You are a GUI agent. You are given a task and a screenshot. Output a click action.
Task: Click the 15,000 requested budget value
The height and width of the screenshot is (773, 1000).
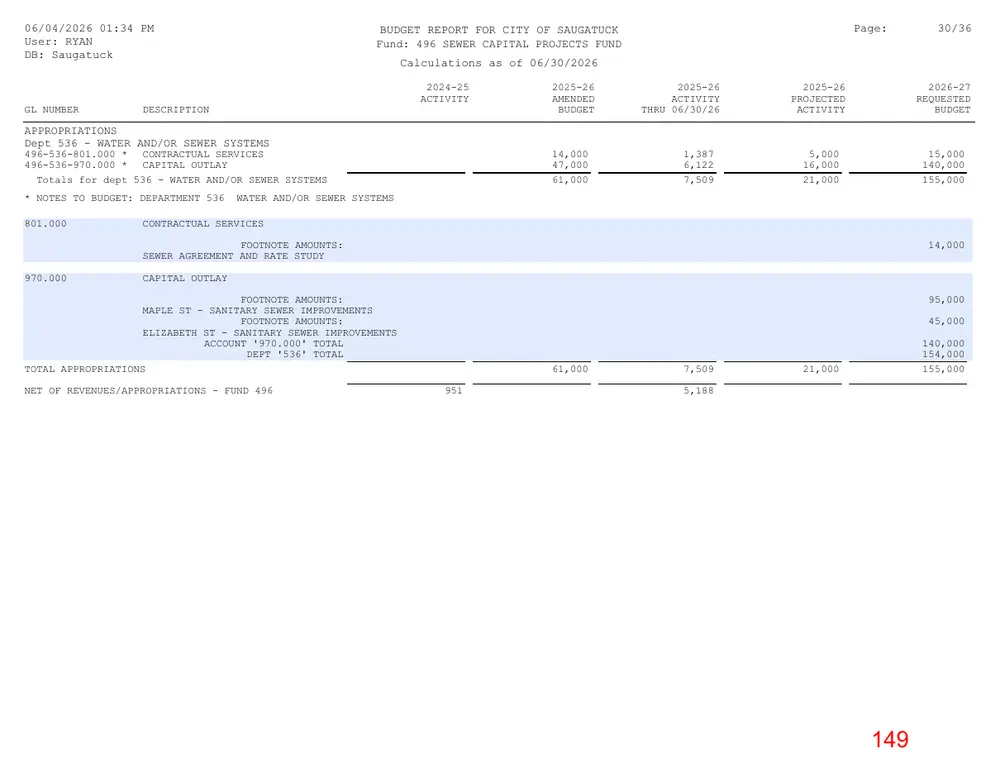(946, 154)
